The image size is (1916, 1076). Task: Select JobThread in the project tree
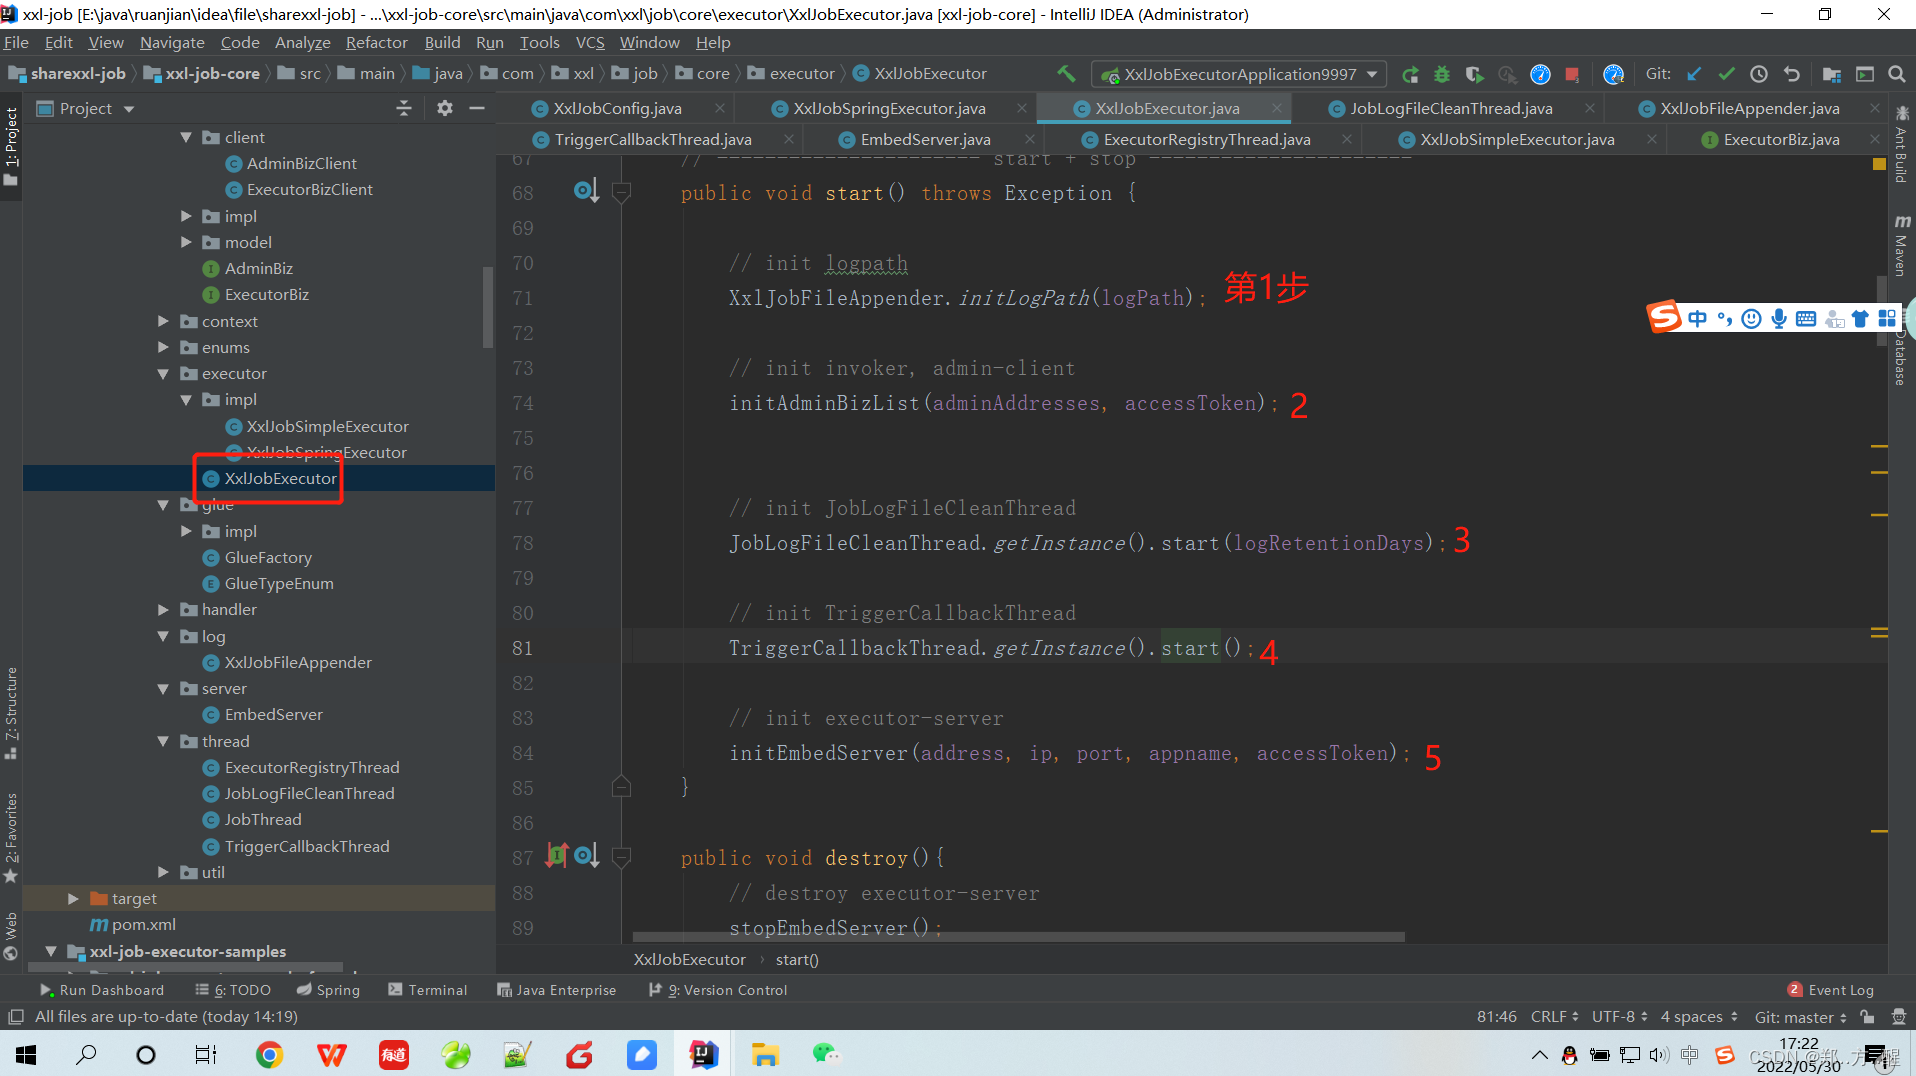(262, 819)
